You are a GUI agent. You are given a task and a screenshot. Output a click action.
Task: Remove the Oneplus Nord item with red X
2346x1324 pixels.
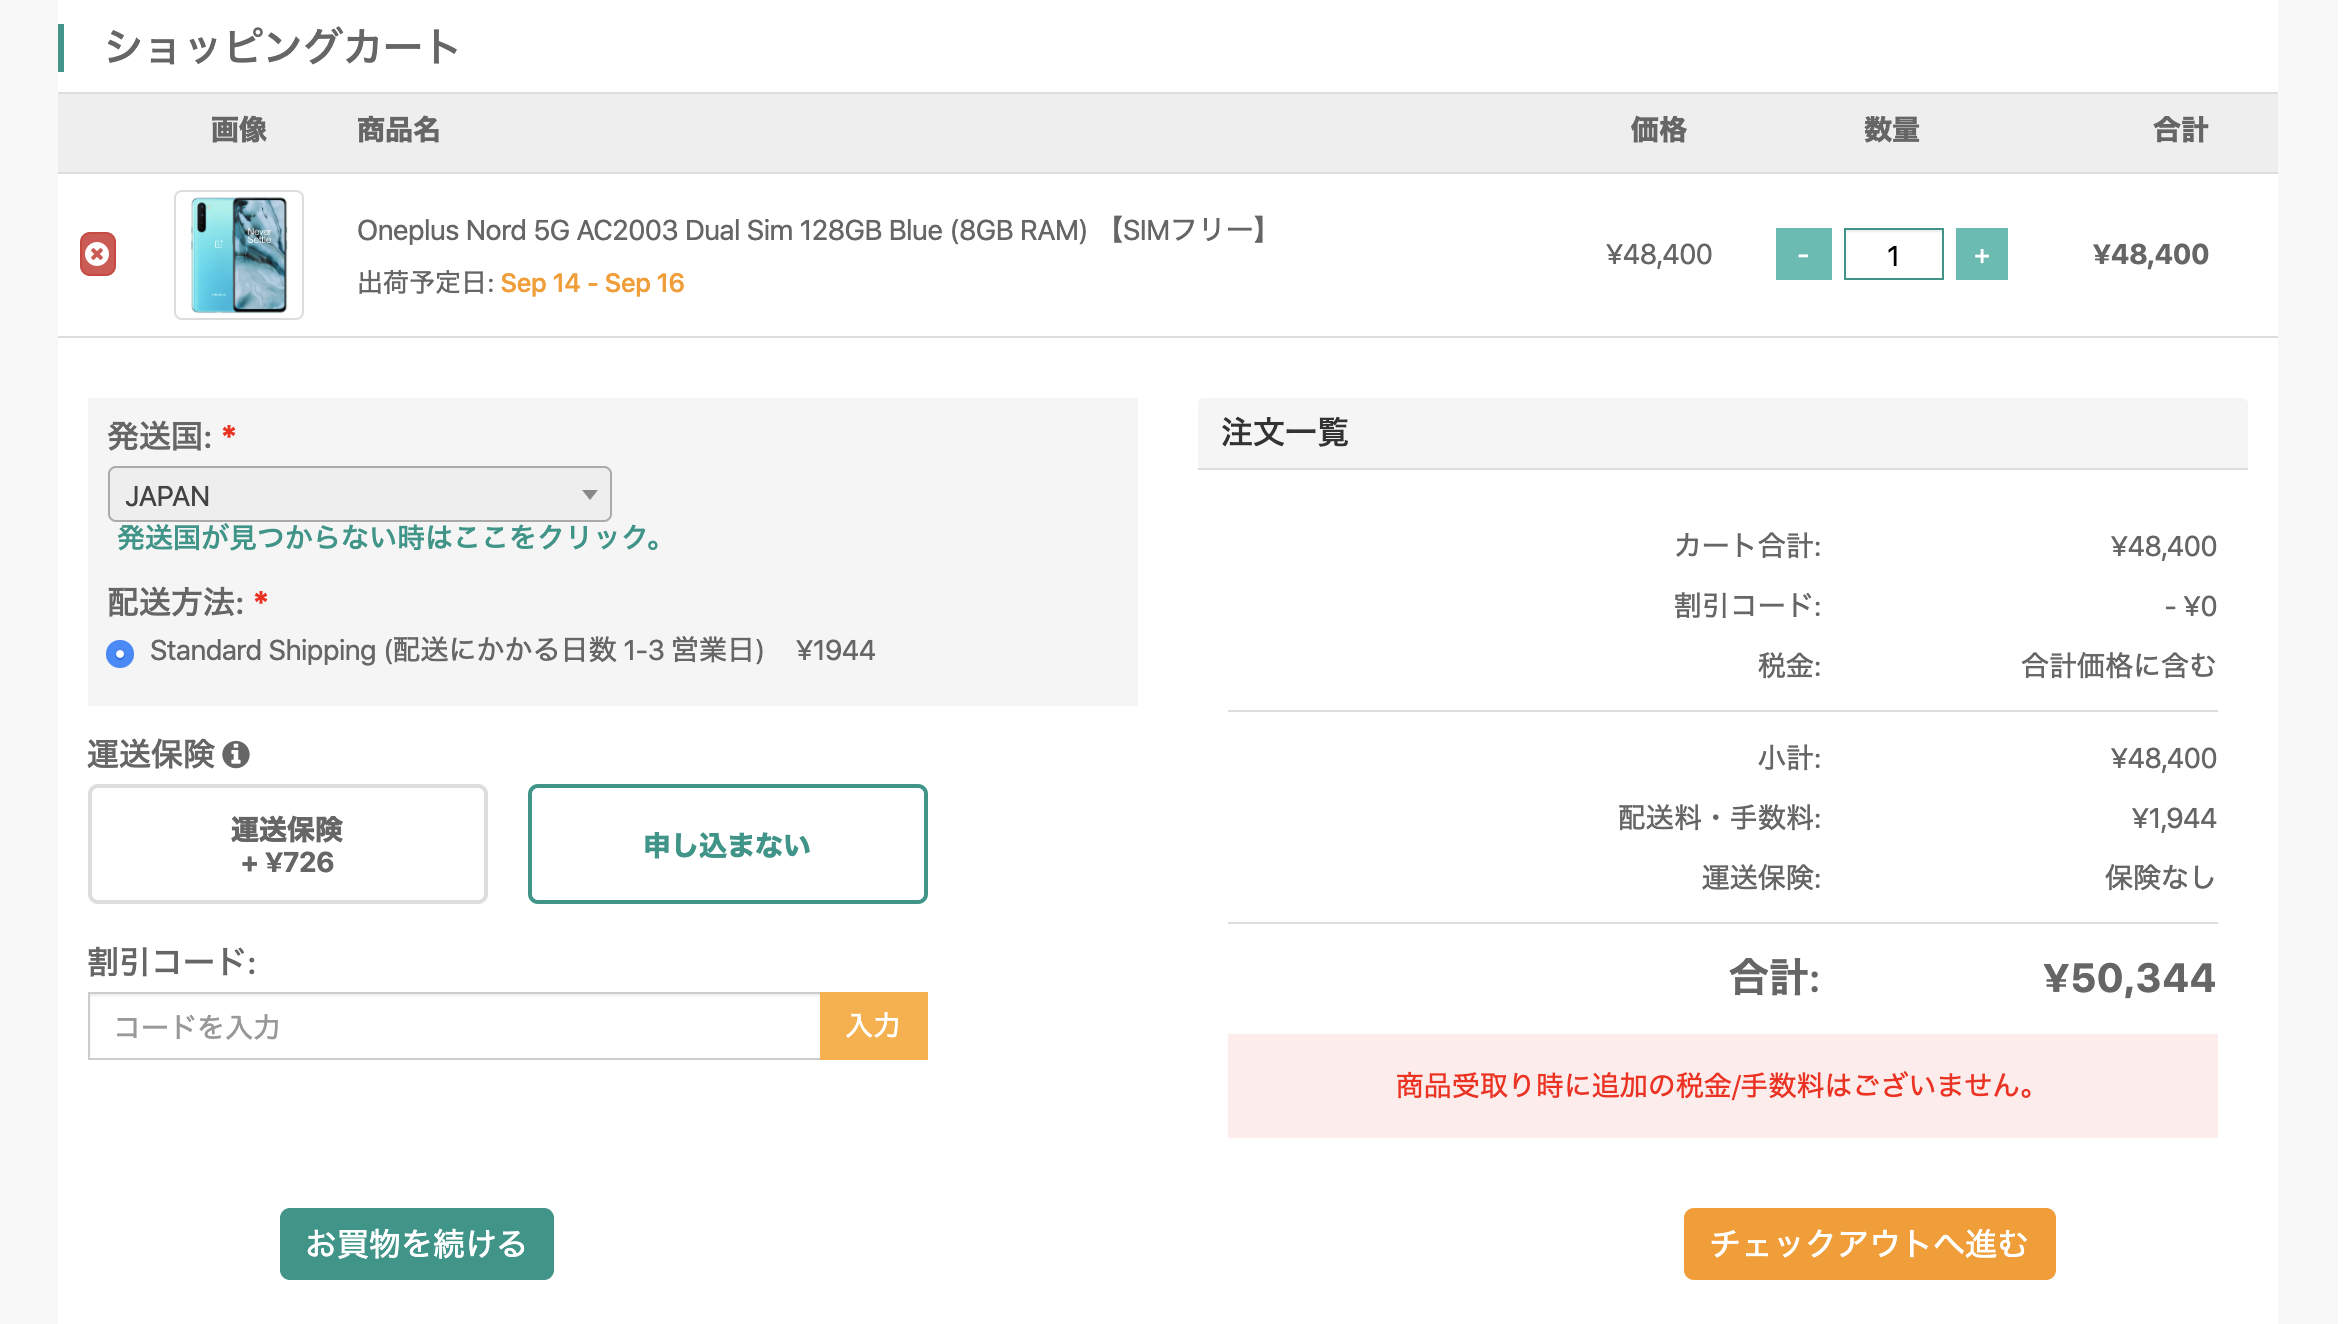click(98, 254)
